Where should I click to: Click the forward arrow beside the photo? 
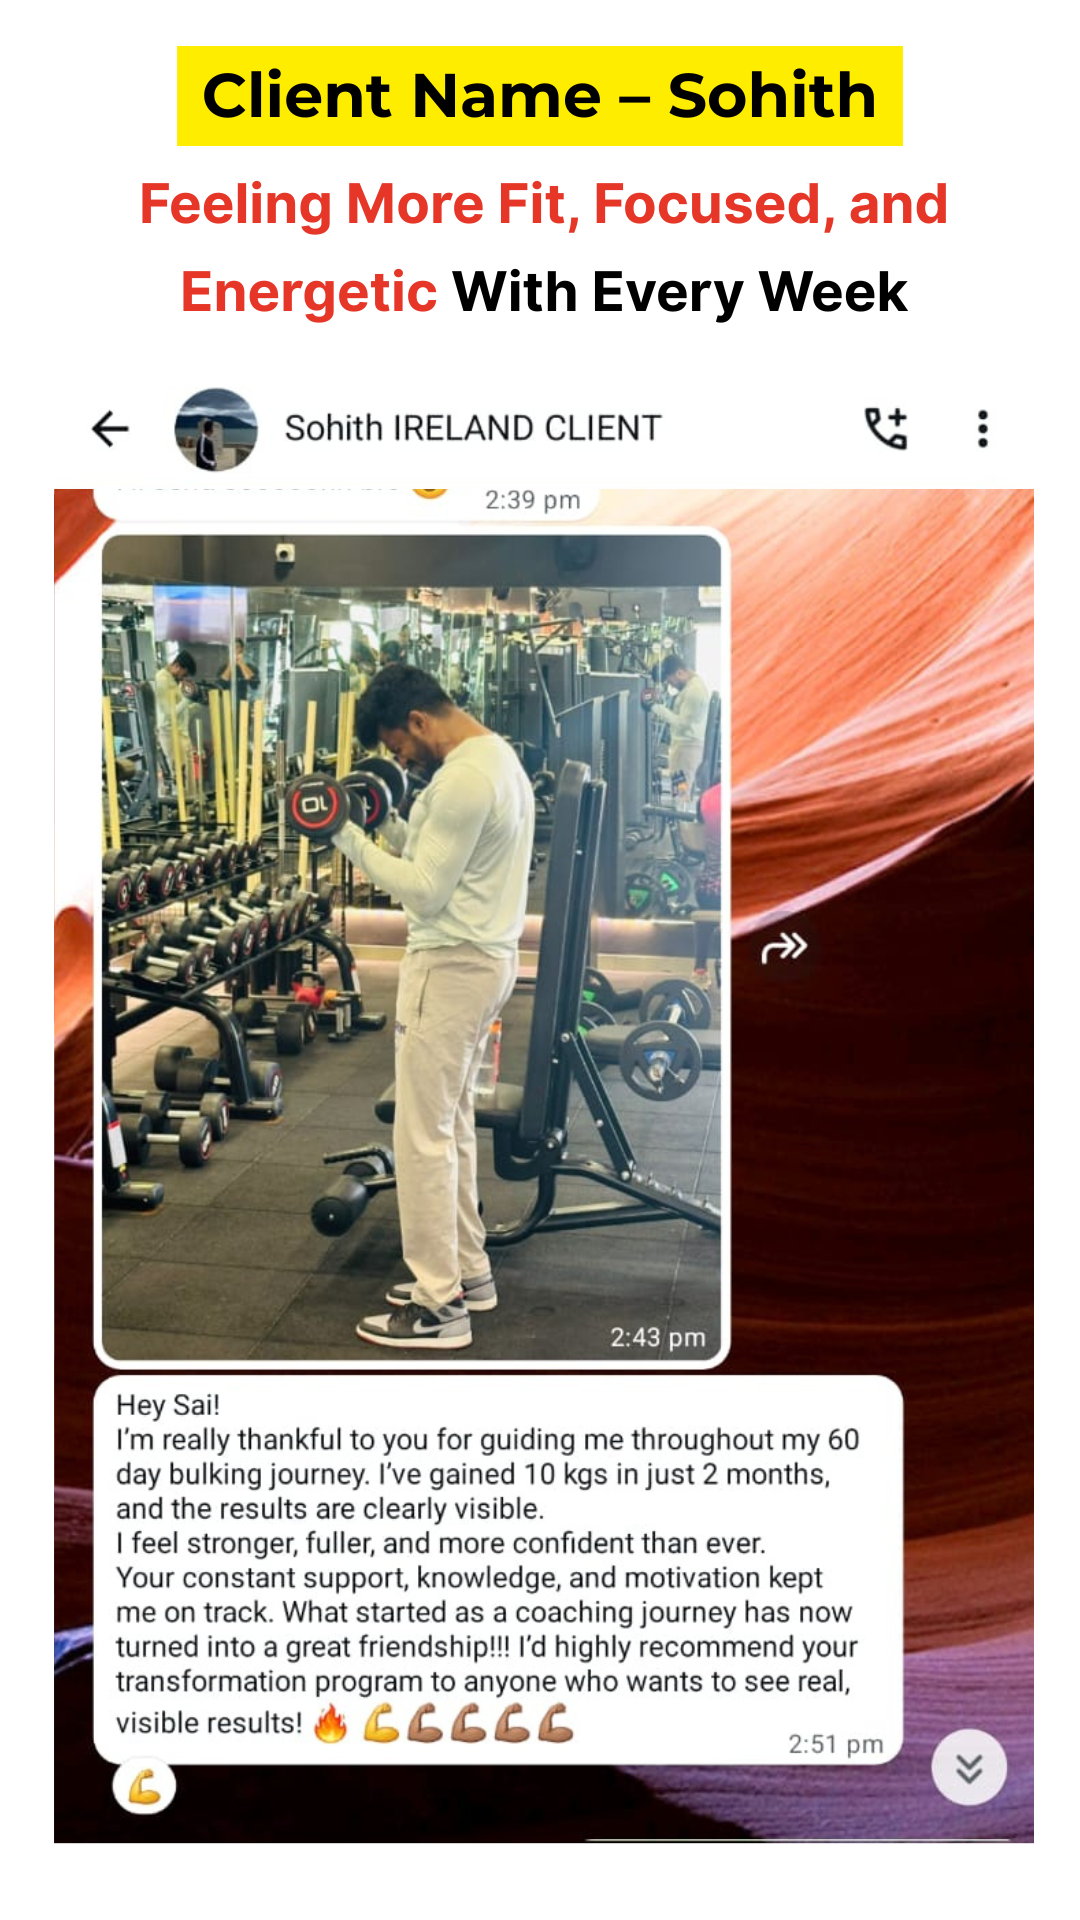[784, 947]
